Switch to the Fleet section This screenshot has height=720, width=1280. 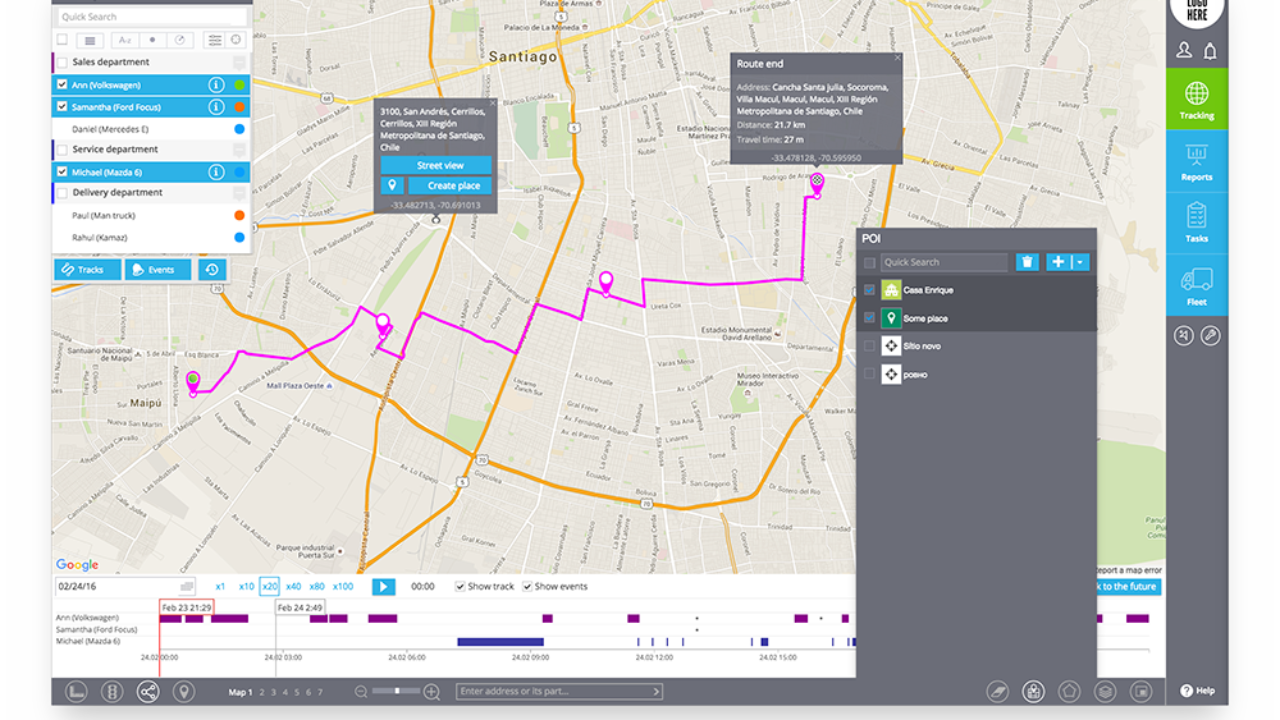[1196, 287]
